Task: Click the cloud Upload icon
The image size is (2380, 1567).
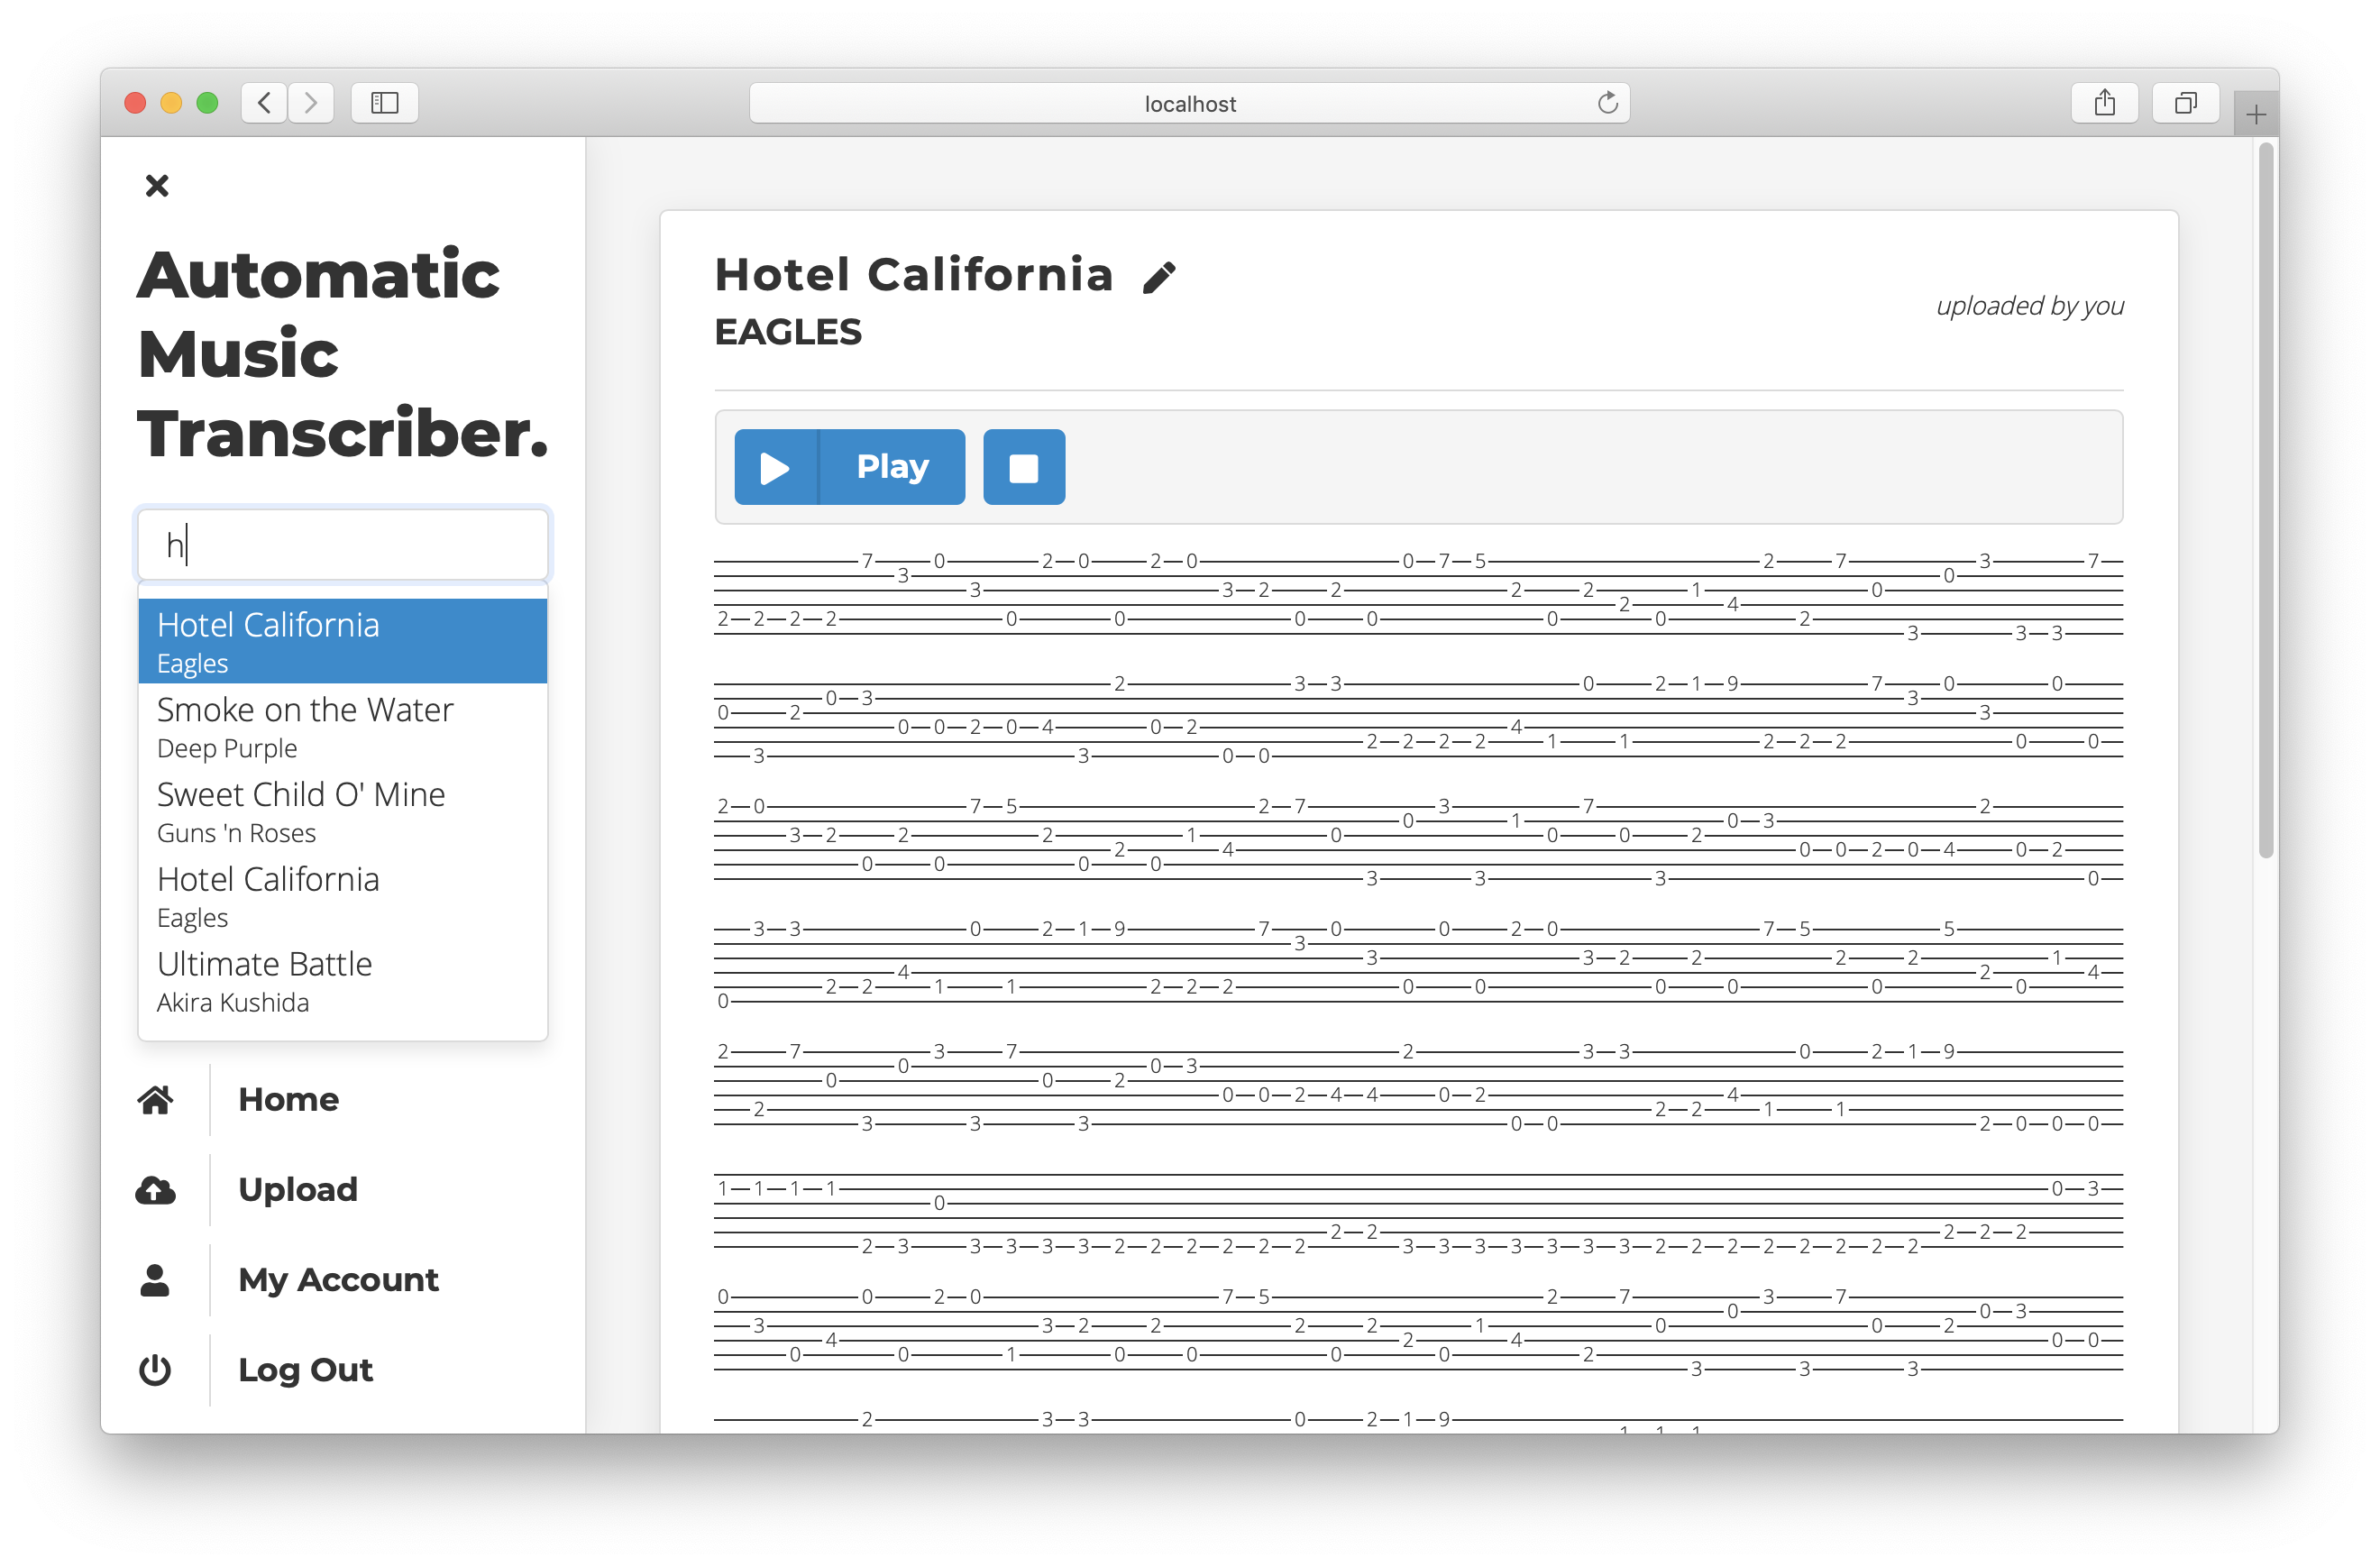Action: click(155, 1190)
